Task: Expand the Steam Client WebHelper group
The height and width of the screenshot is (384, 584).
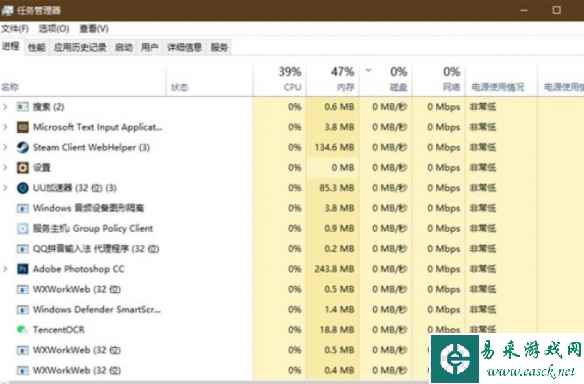Action: tap(5, 147)
